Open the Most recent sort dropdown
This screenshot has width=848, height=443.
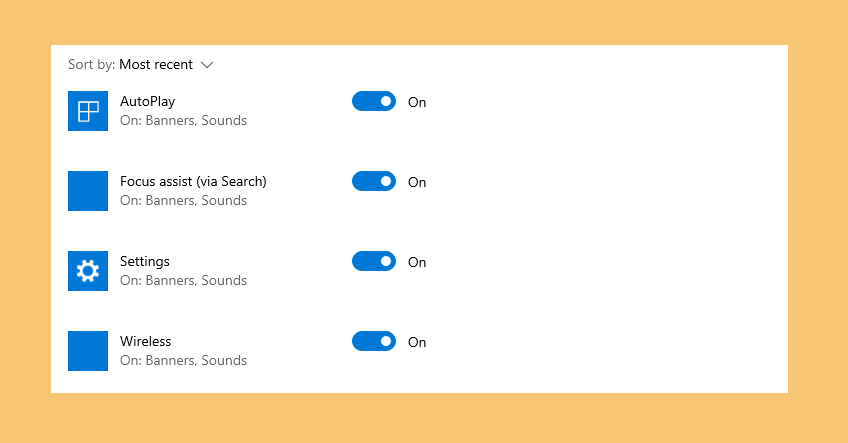[x=156, y=64]
